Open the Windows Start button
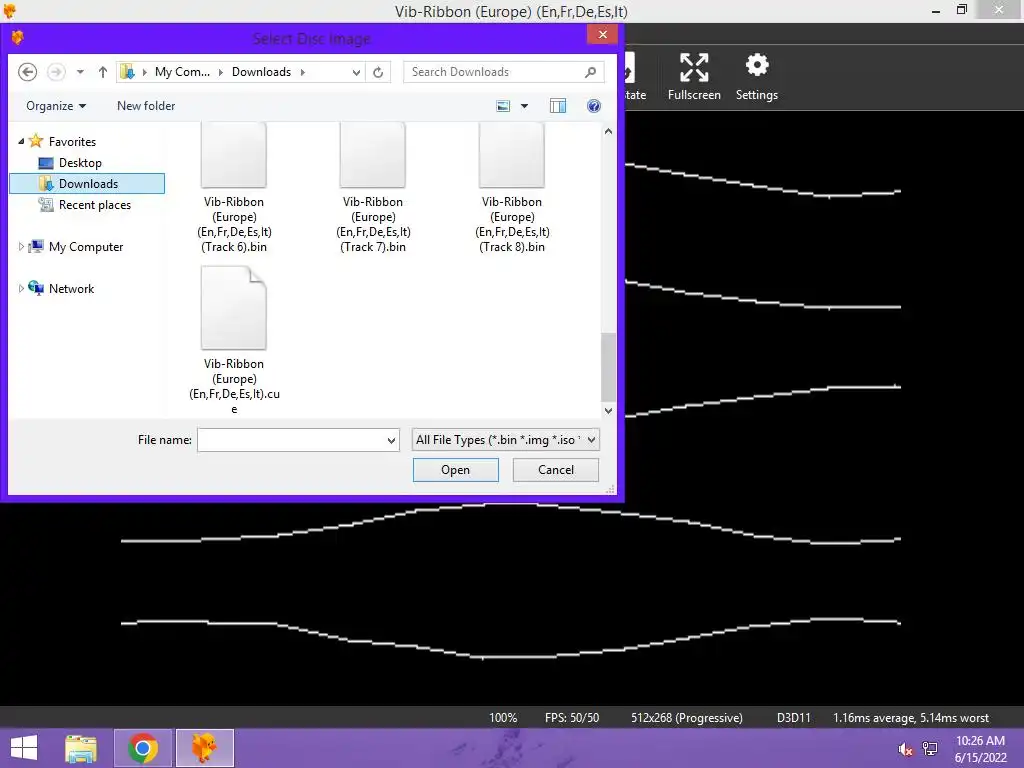This screenshot has height=768, width=1024. pyautogui.click(x=24, y=748)
